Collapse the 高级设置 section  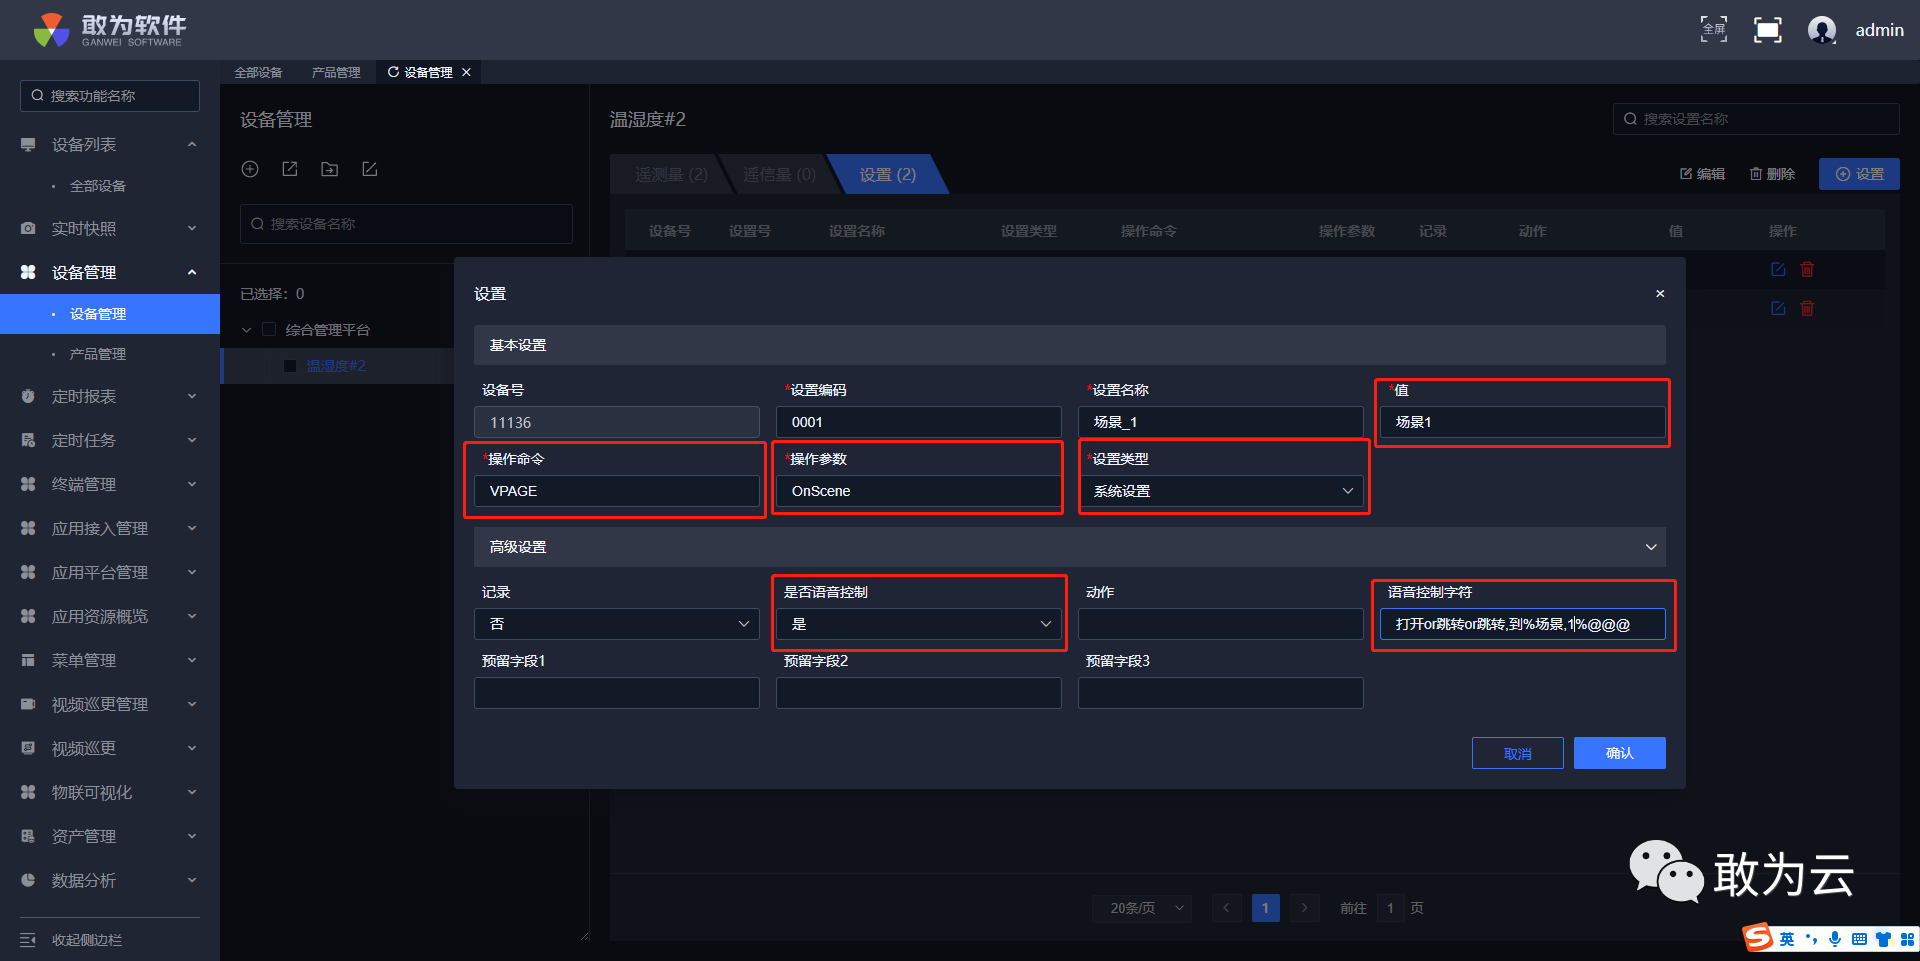[1651, 547]
